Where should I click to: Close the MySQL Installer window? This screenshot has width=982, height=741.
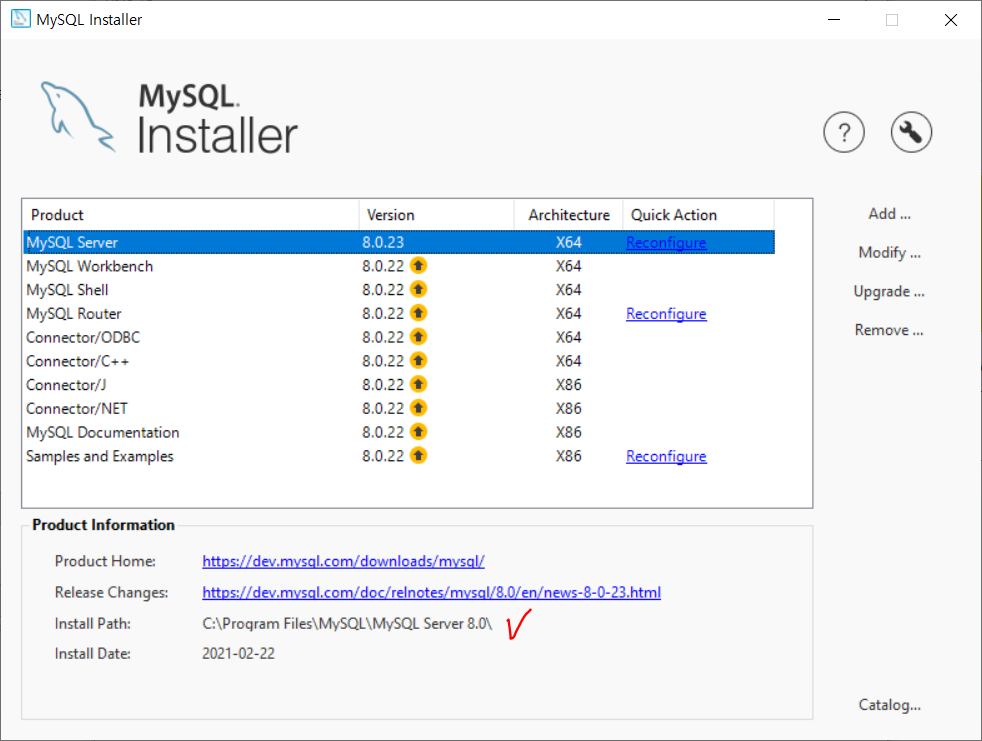[951, 19]
